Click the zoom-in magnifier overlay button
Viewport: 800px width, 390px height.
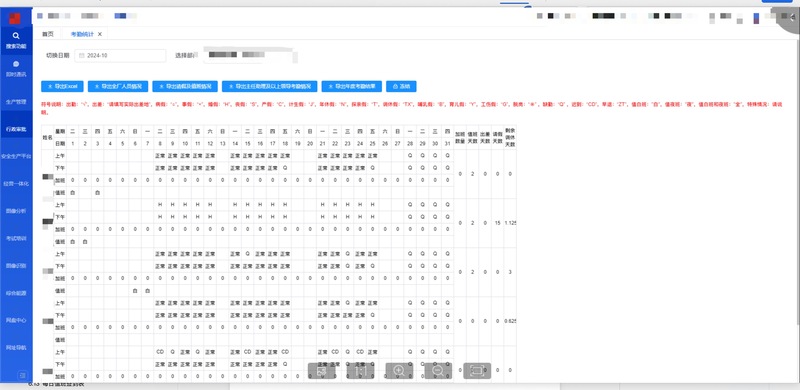[x=399, y=371]
